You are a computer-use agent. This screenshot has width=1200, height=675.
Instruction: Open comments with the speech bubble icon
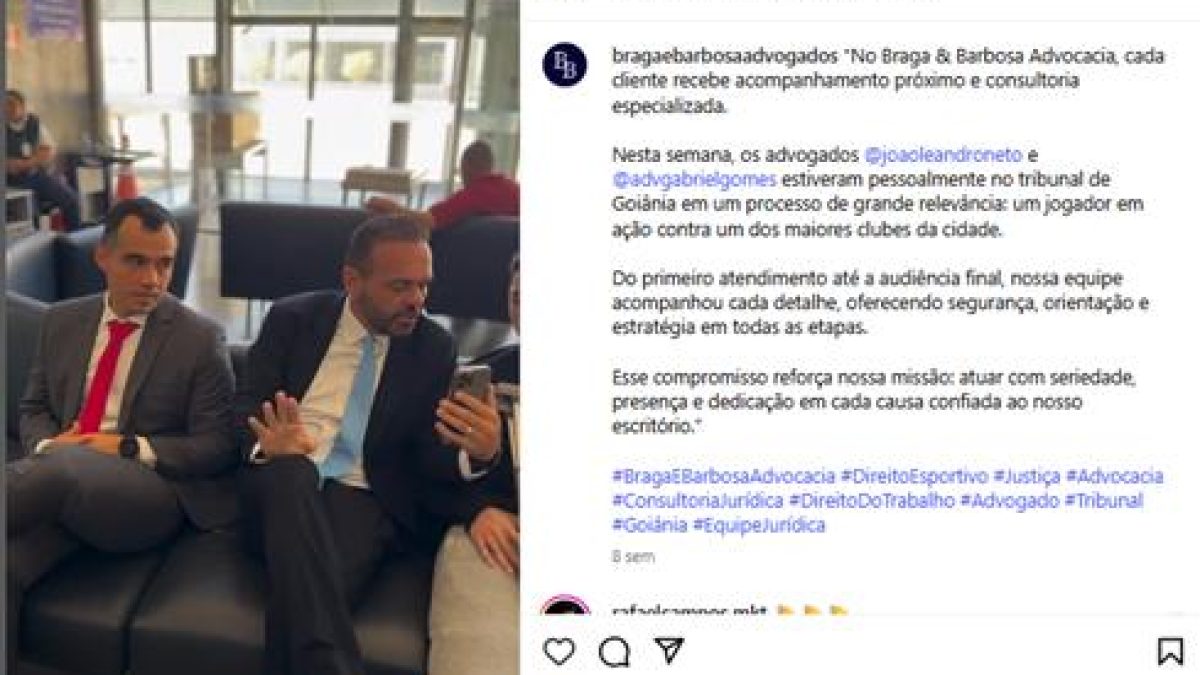click(x=614, y=651)
